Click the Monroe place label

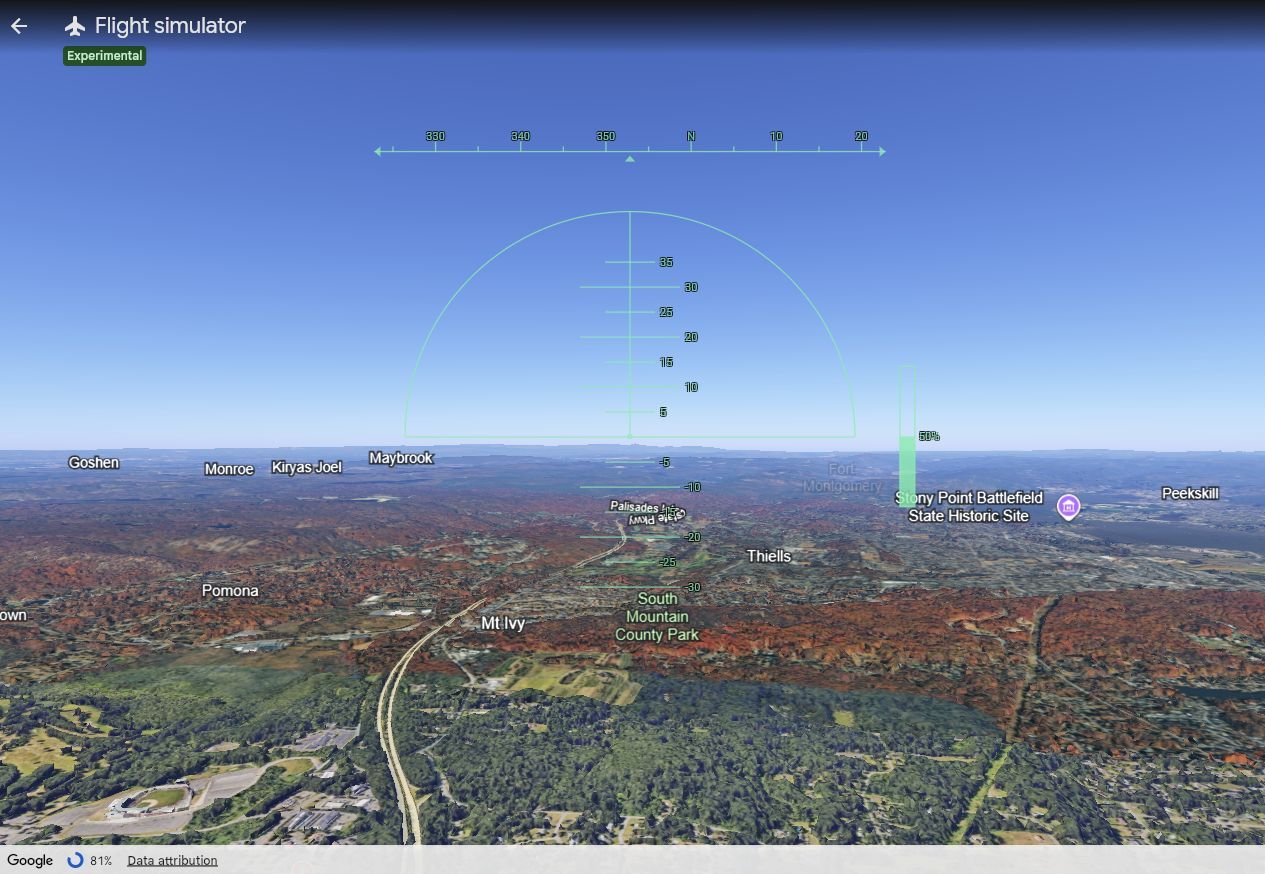click(229, 469)
